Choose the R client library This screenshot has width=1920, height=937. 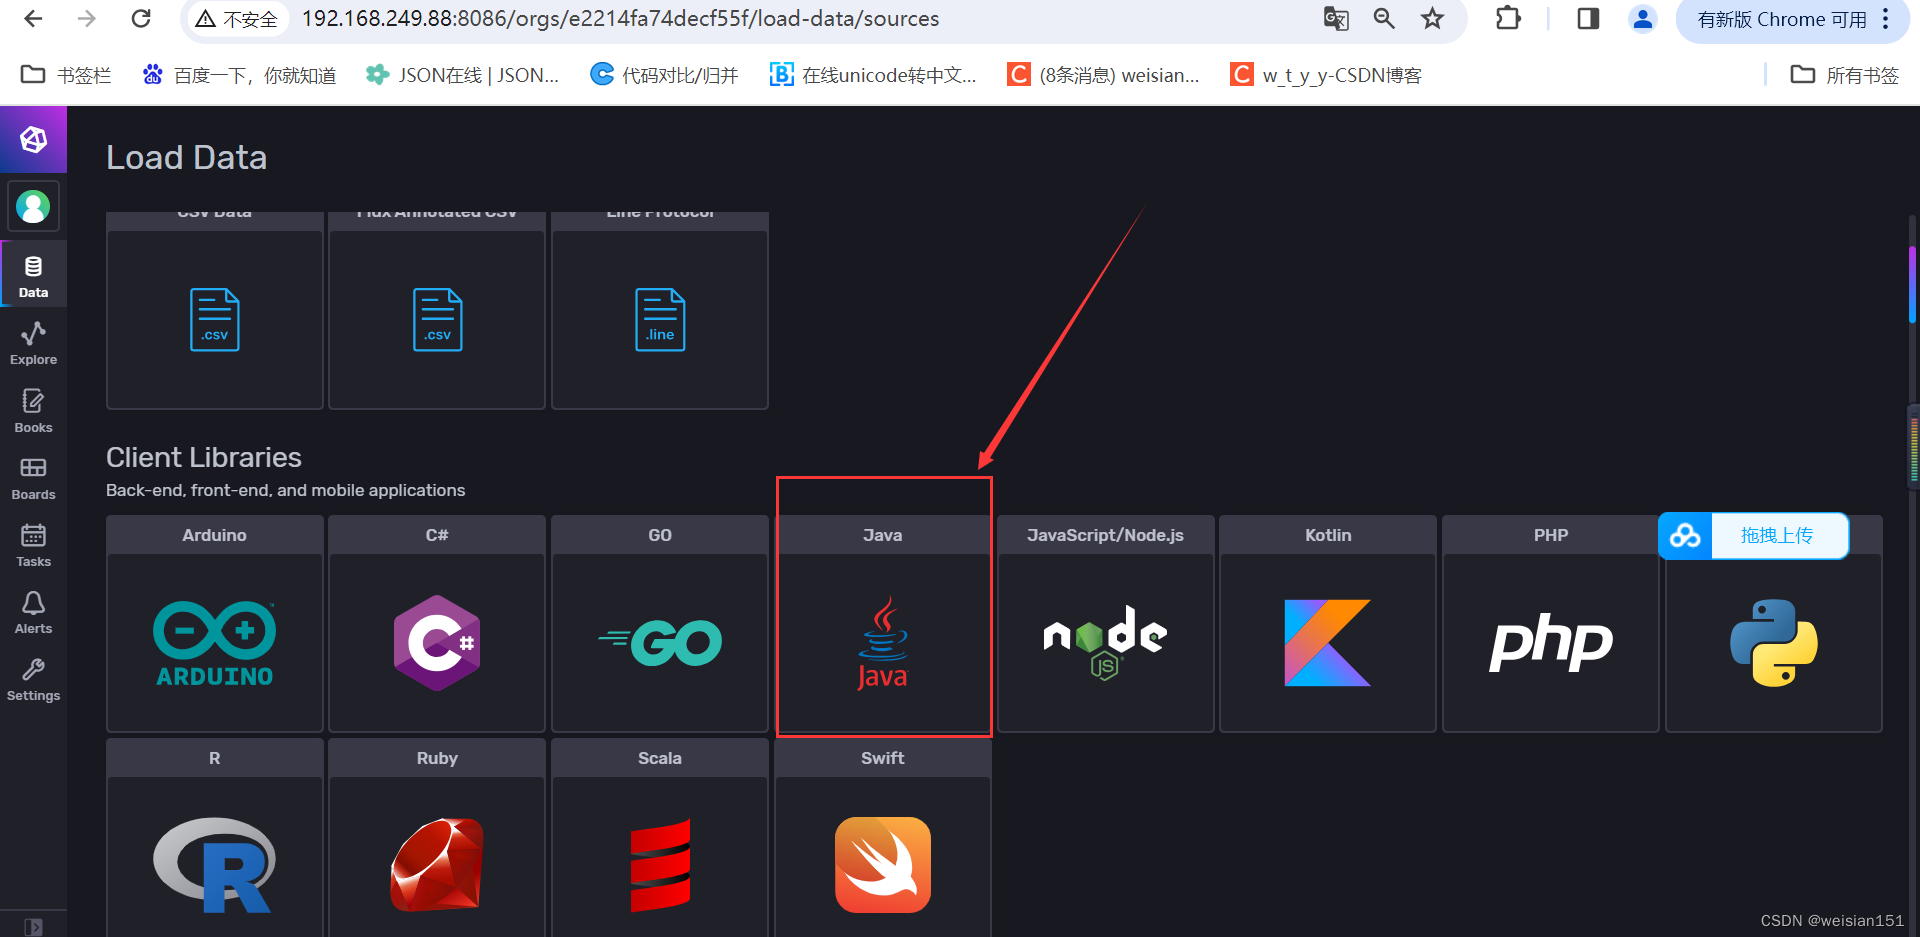[x=215, y=838]
